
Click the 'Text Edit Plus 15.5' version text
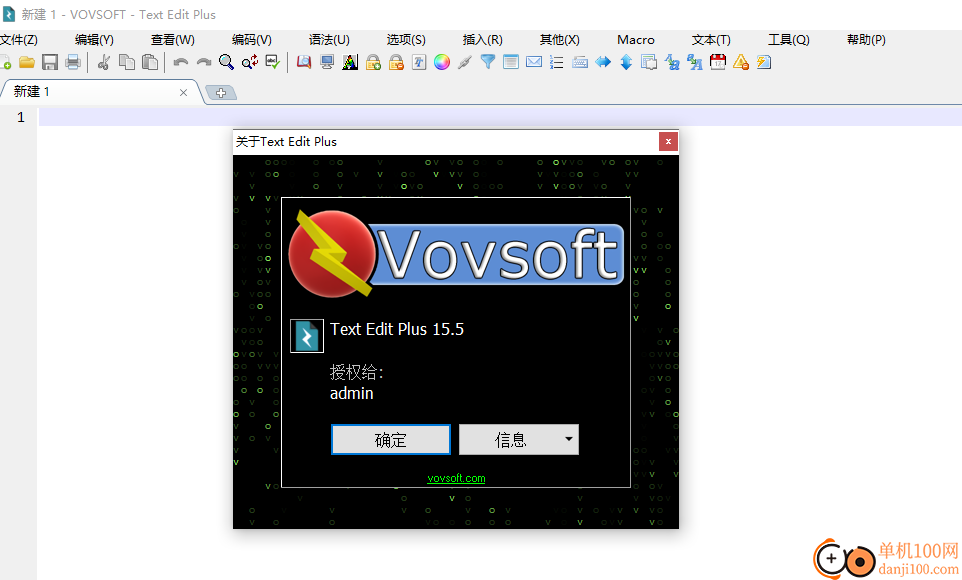pyautogui.click(x=397, y=330)
